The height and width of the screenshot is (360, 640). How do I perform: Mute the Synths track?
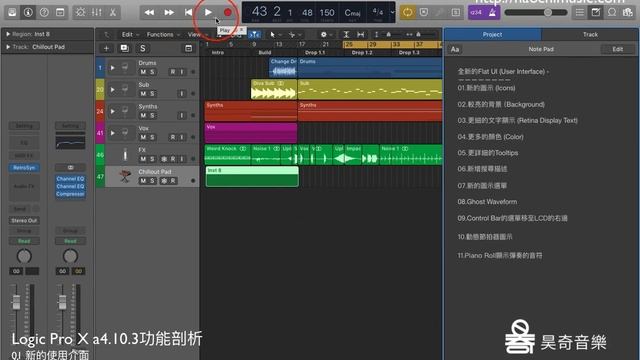click(x=143, y=116)
